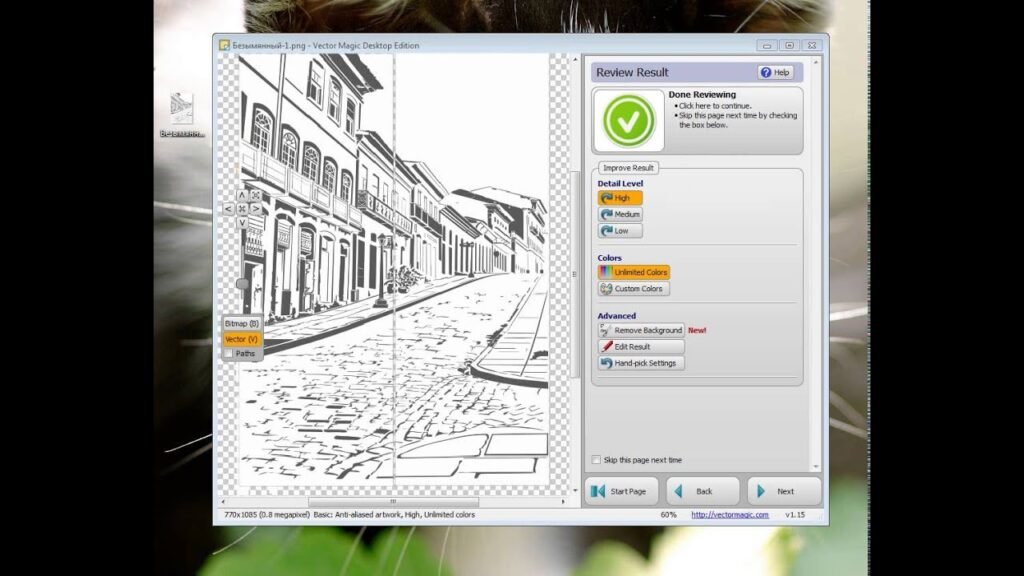Select Medium detail level

click(620, 214)
